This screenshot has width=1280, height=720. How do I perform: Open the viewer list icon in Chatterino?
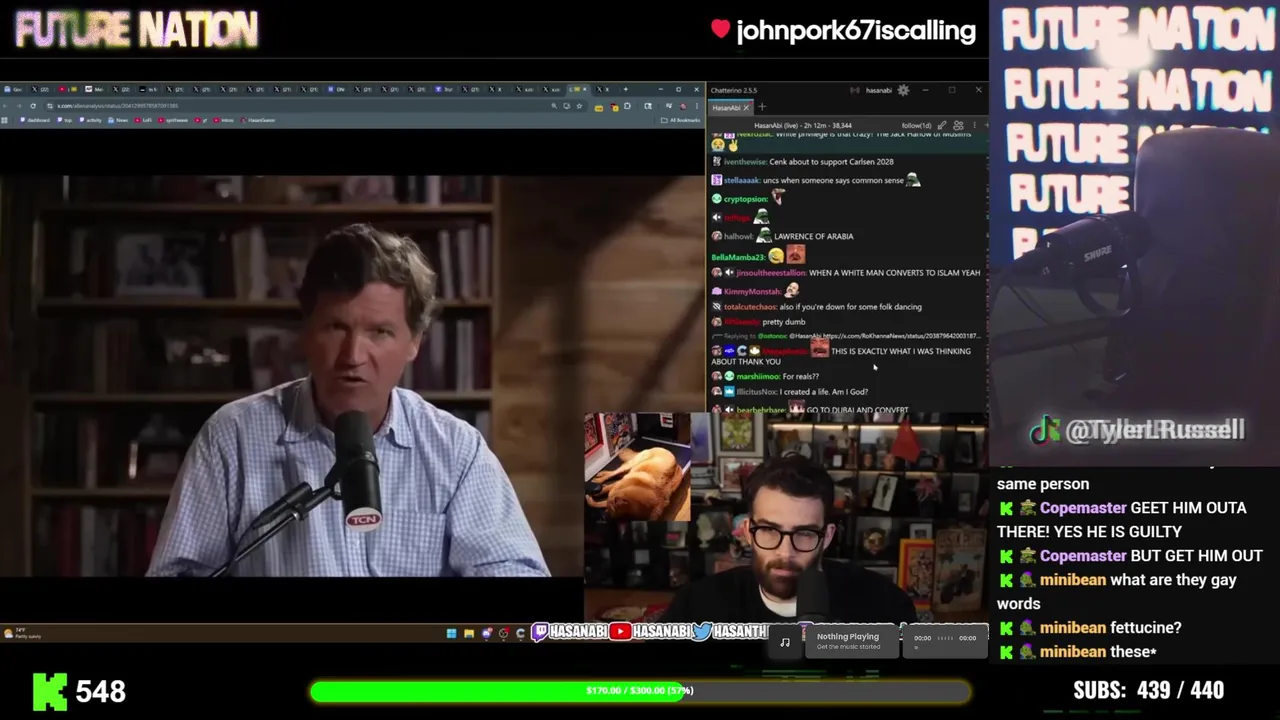point(958,126)
